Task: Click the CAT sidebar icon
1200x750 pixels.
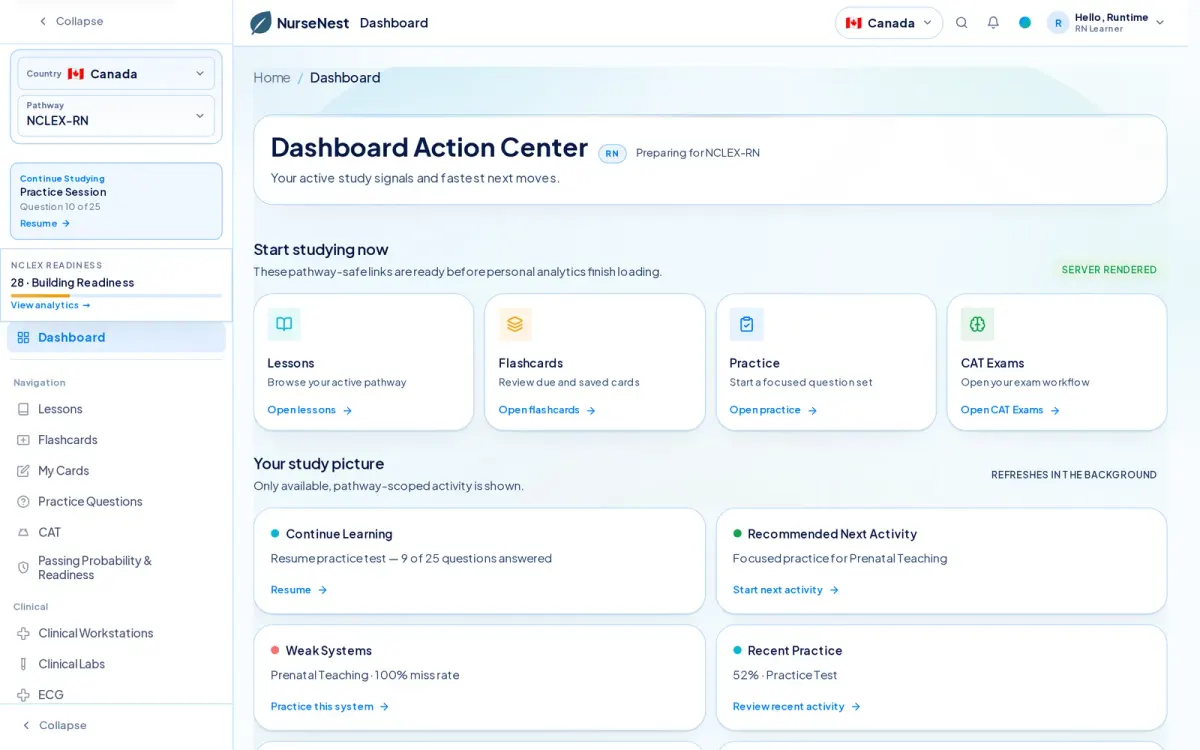Action: (x=23, y=533)
